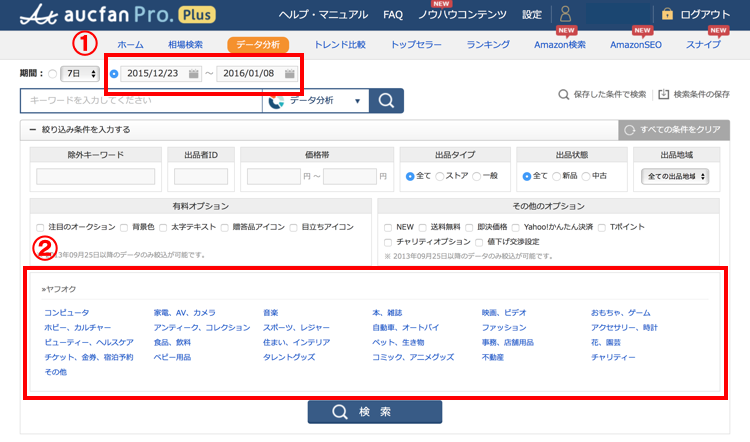
Task: Select the custom date range radio button
Action: point(114,74)
